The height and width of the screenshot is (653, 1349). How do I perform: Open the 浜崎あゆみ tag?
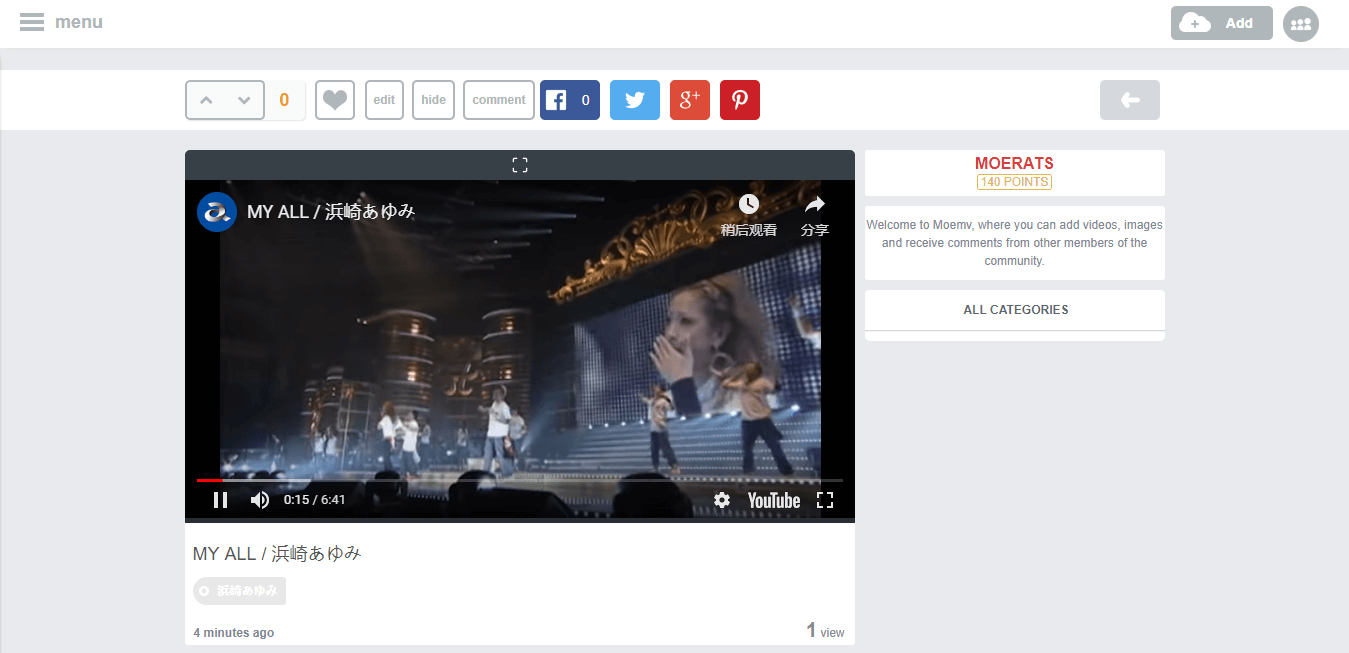click(240, 591)
